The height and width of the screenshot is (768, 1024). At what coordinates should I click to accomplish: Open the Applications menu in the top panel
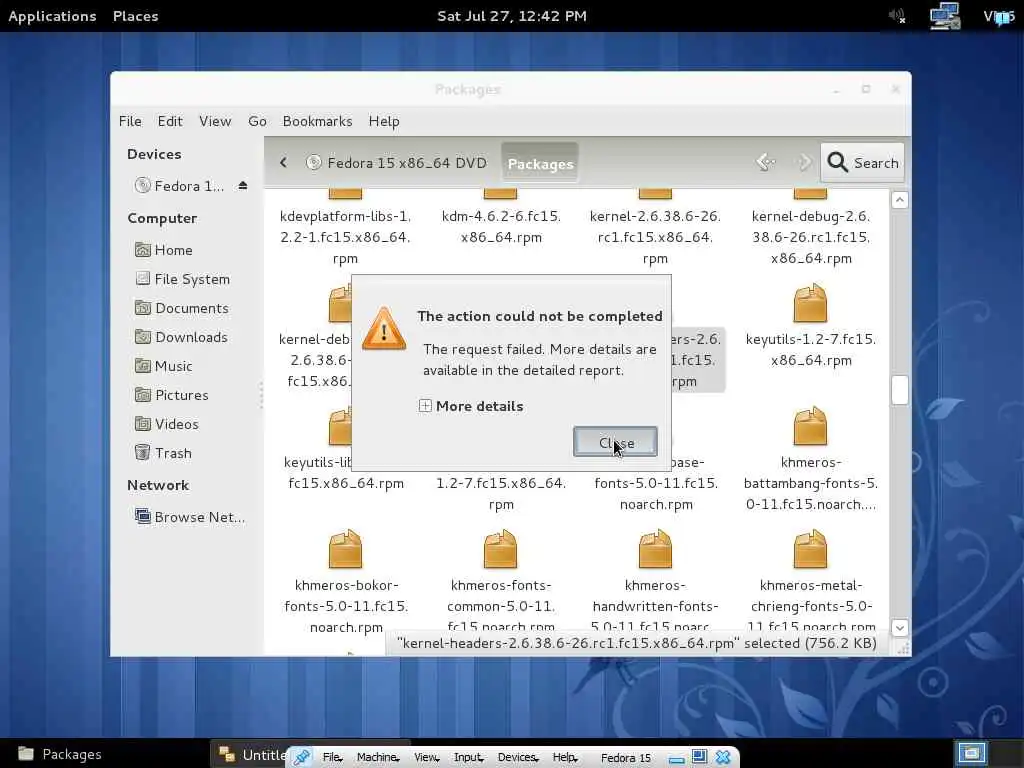(52, 16)
